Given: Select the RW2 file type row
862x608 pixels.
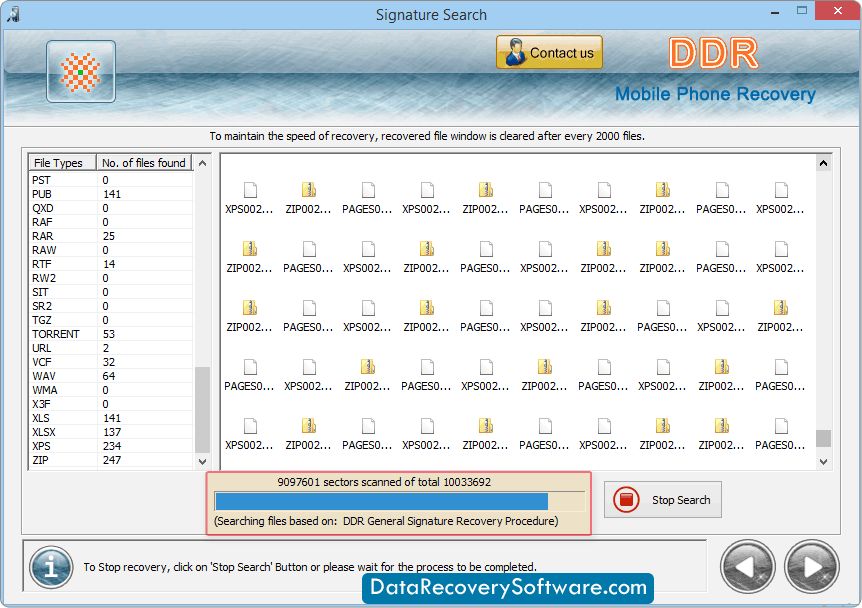Looking at the screenshot, I should pyautogui.click(x=111, y=278).
